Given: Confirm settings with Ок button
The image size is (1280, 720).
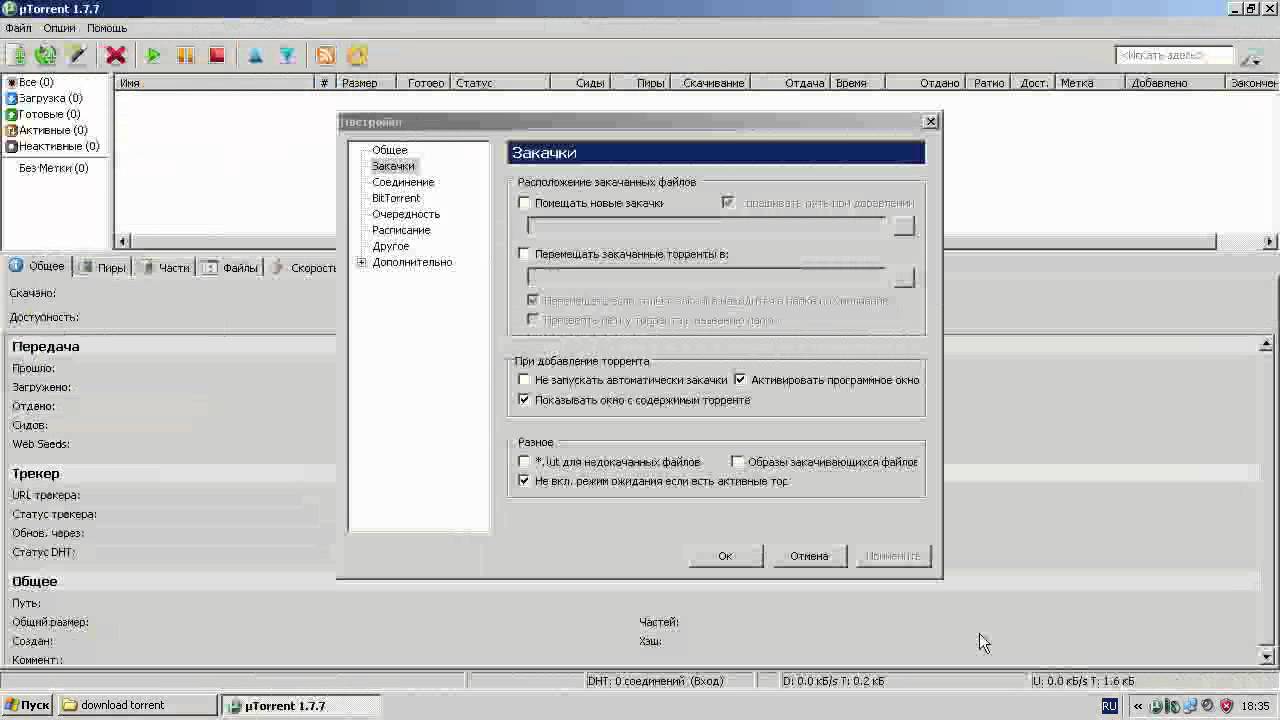Looking at the screenshot, I should pyautogui.click(x=726, y=556).
